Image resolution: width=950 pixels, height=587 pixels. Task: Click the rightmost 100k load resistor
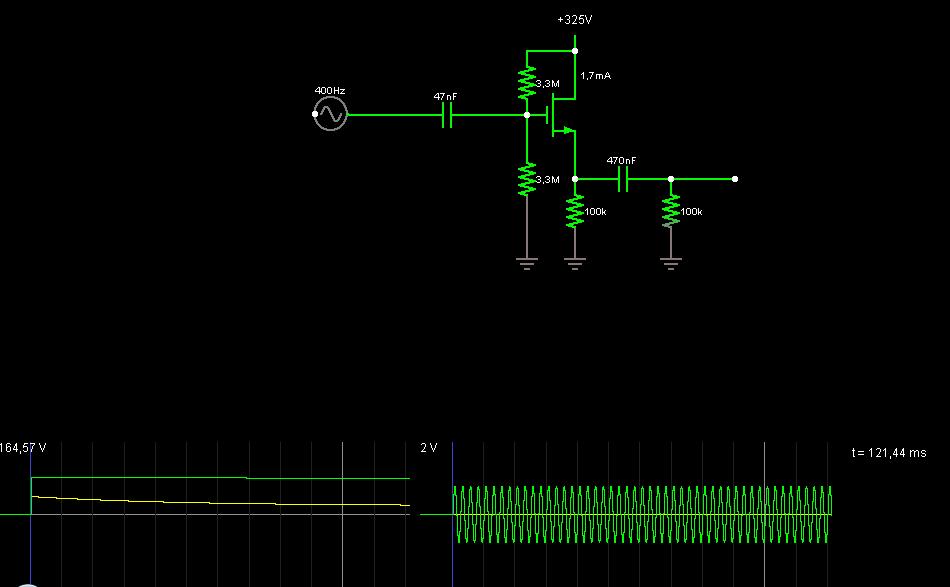click(670, 212)
